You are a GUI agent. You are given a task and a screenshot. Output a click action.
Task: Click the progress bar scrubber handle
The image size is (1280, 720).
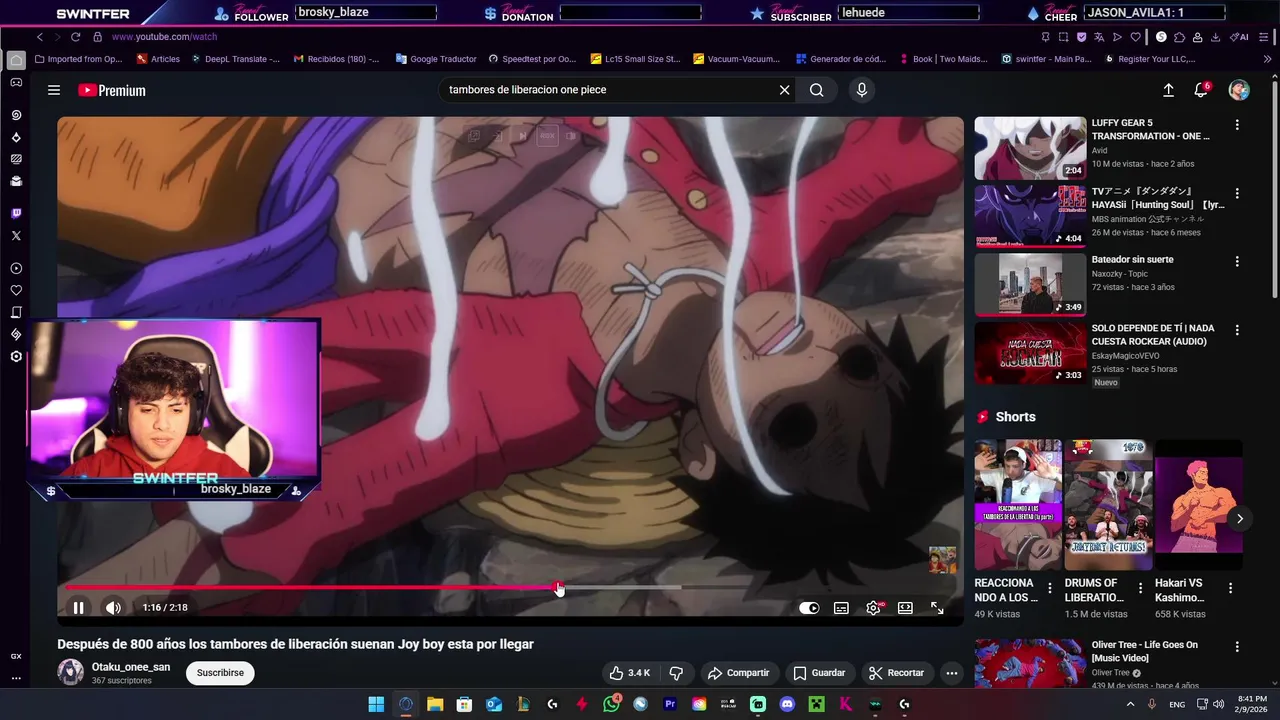tap(558, 588)
